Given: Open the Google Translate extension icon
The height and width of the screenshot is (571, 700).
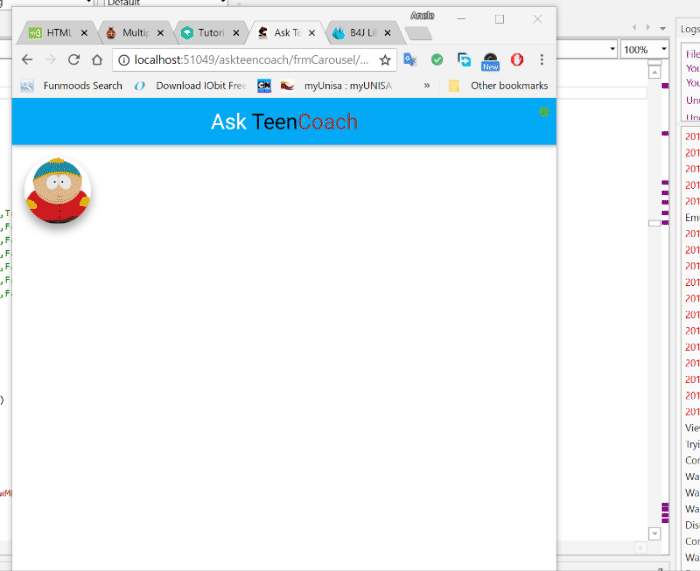Looking at the screenshot, I should pos(410,59).
